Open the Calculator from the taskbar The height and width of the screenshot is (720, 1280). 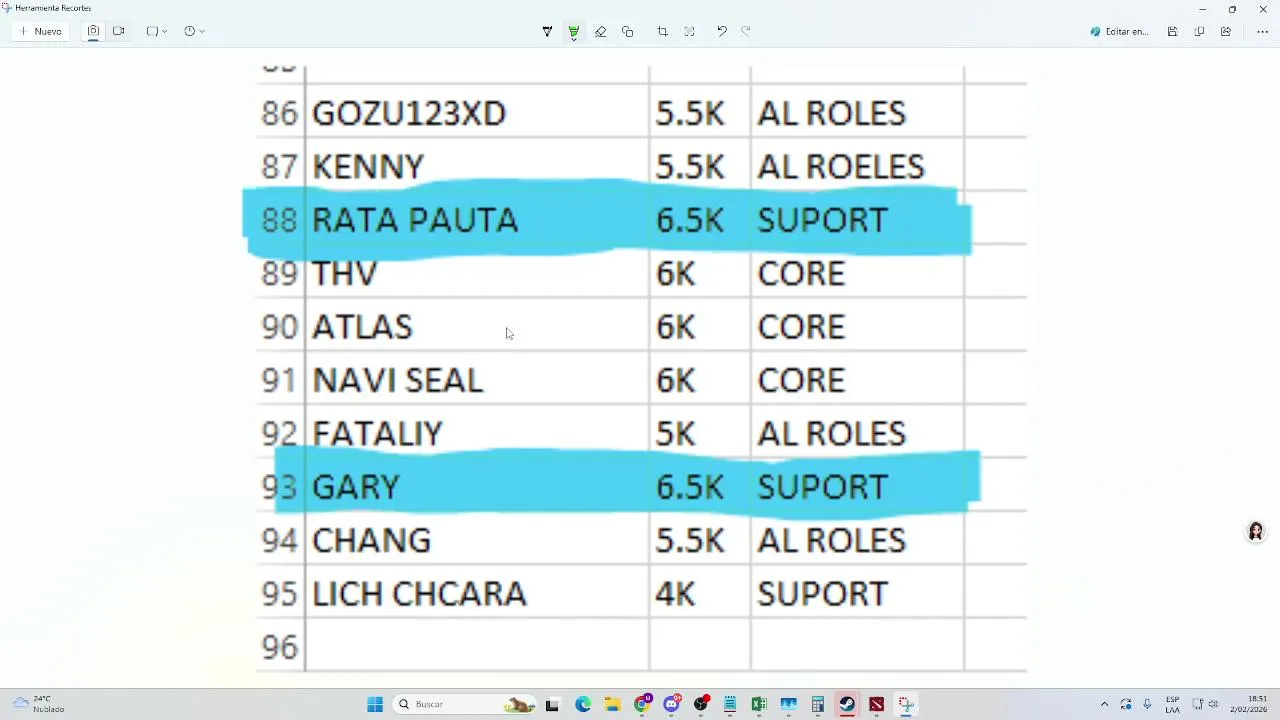click(x=818, y=705)
